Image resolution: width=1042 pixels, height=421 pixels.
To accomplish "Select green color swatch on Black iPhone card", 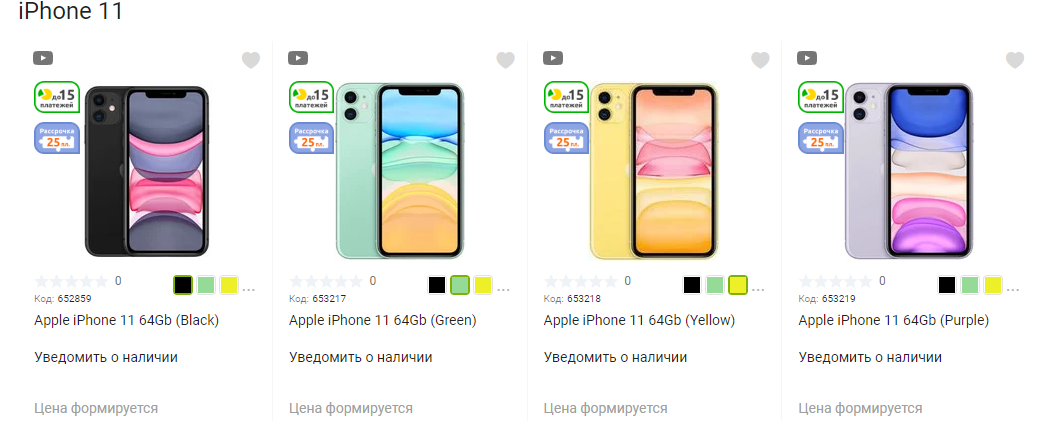I will [x=206, y=285].
